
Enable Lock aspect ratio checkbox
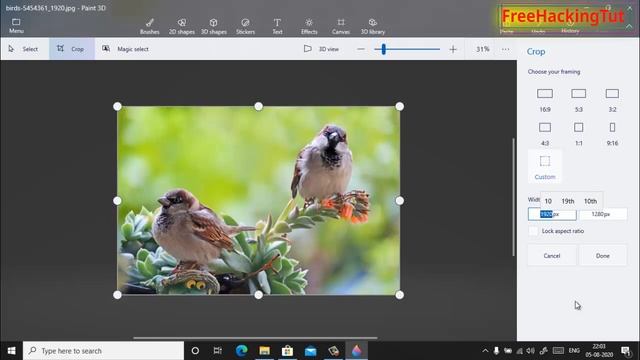(x=533, y=231)
